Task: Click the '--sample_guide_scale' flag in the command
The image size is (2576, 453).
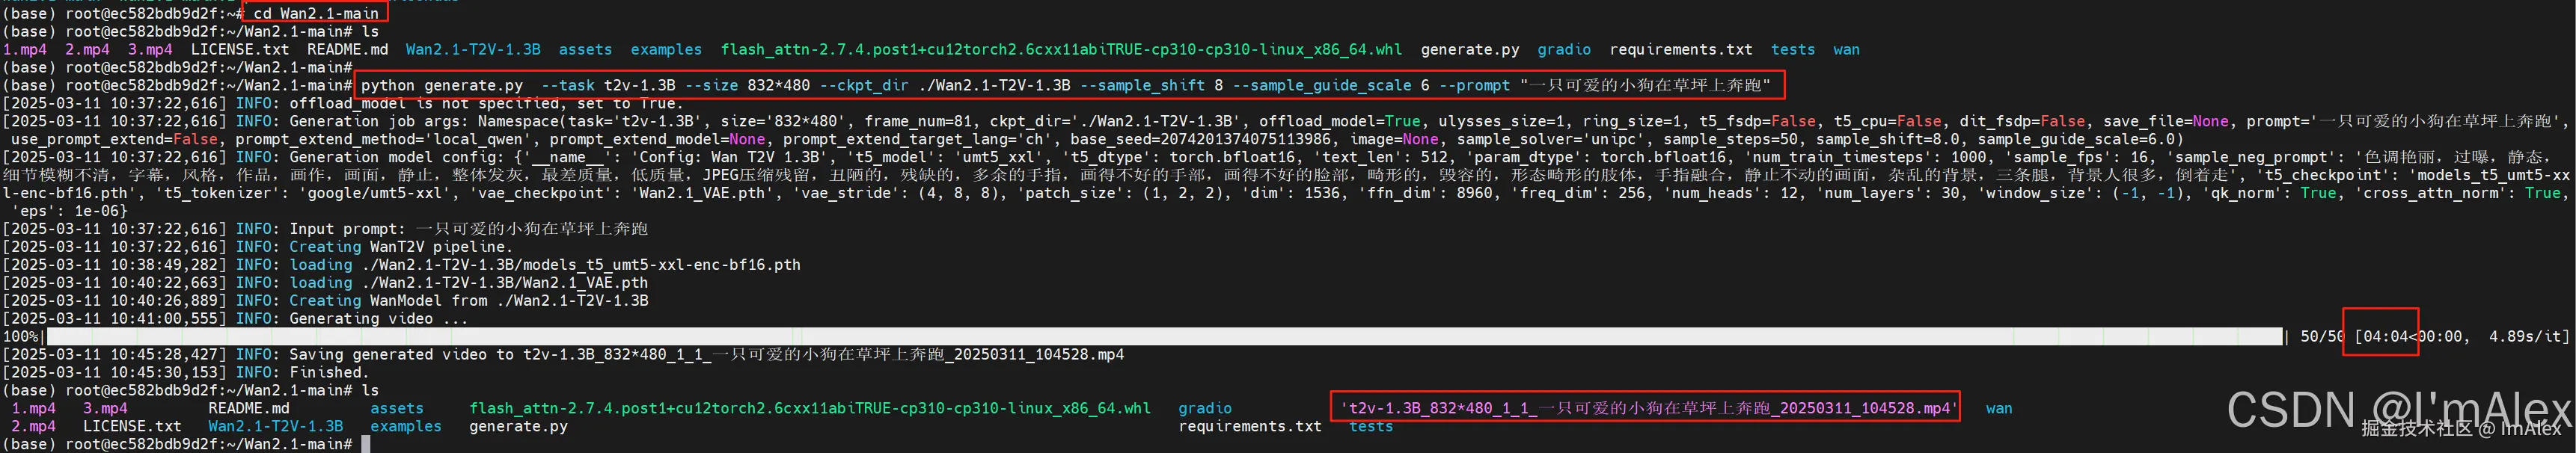Action: (x=1322, y=85)
